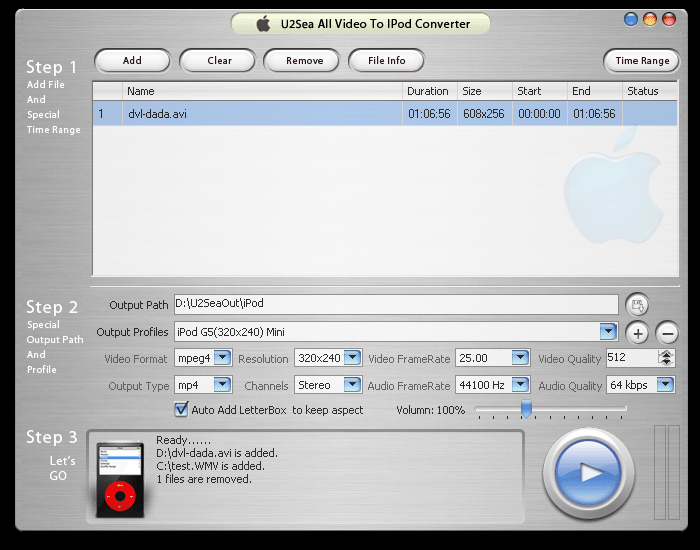
Task: Click the Video Quality 512 field
Action: (632, 358)
